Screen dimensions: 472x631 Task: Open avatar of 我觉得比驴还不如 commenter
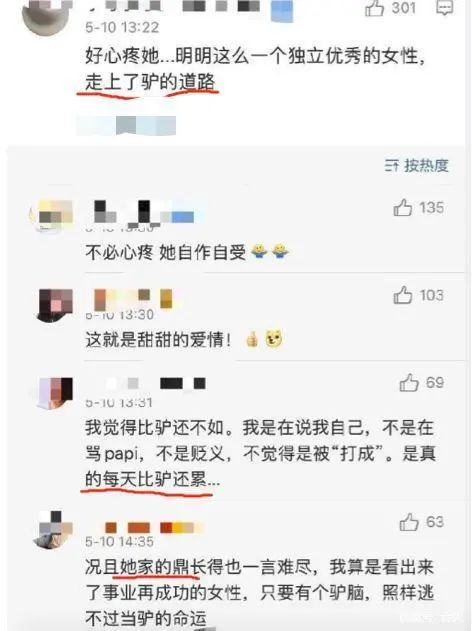click(x=55, y=393)
